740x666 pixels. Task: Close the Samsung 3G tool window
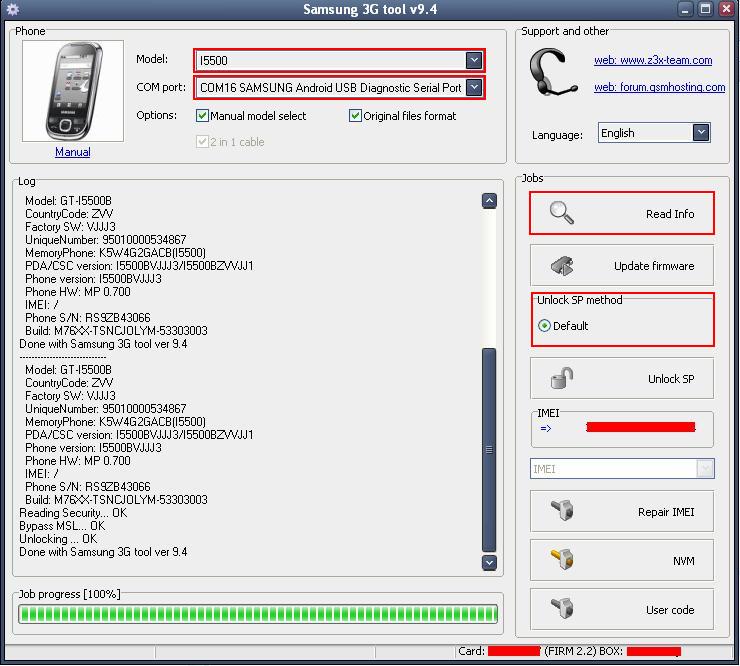(x=726, y=9)
